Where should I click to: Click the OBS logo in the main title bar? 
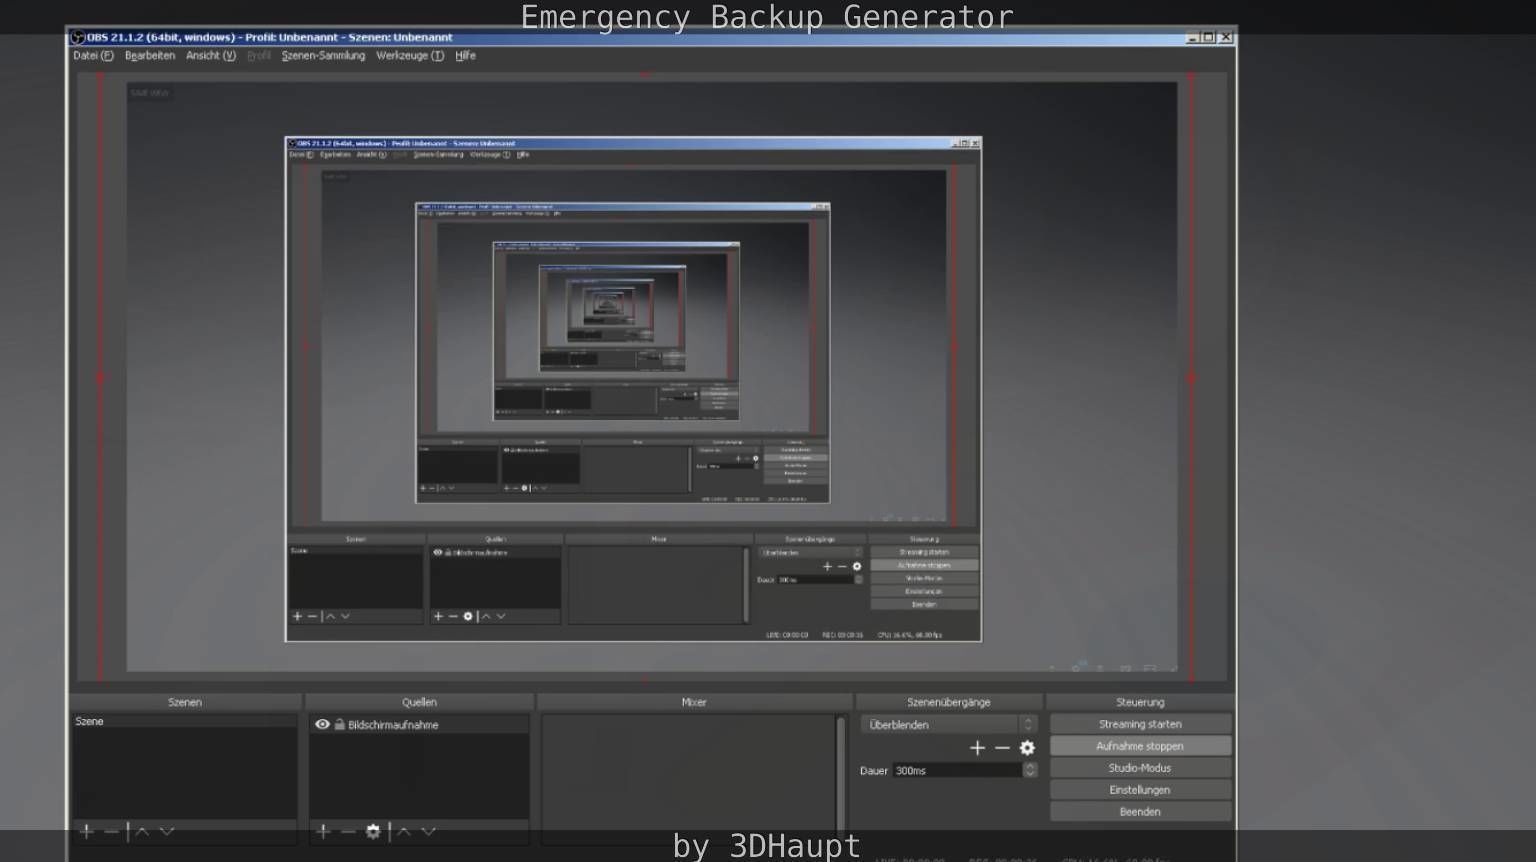click(x=77, y=37)
